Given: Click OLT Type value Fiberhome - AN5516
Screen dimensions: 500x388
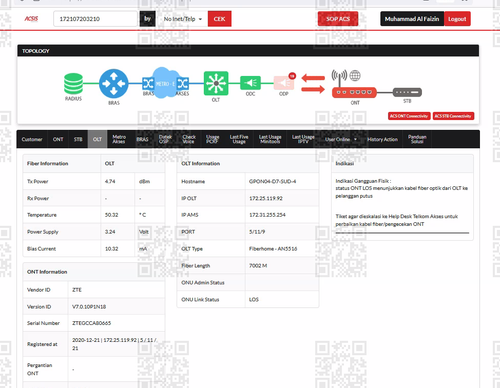Looking at the screenshot, I should point(273,249).
